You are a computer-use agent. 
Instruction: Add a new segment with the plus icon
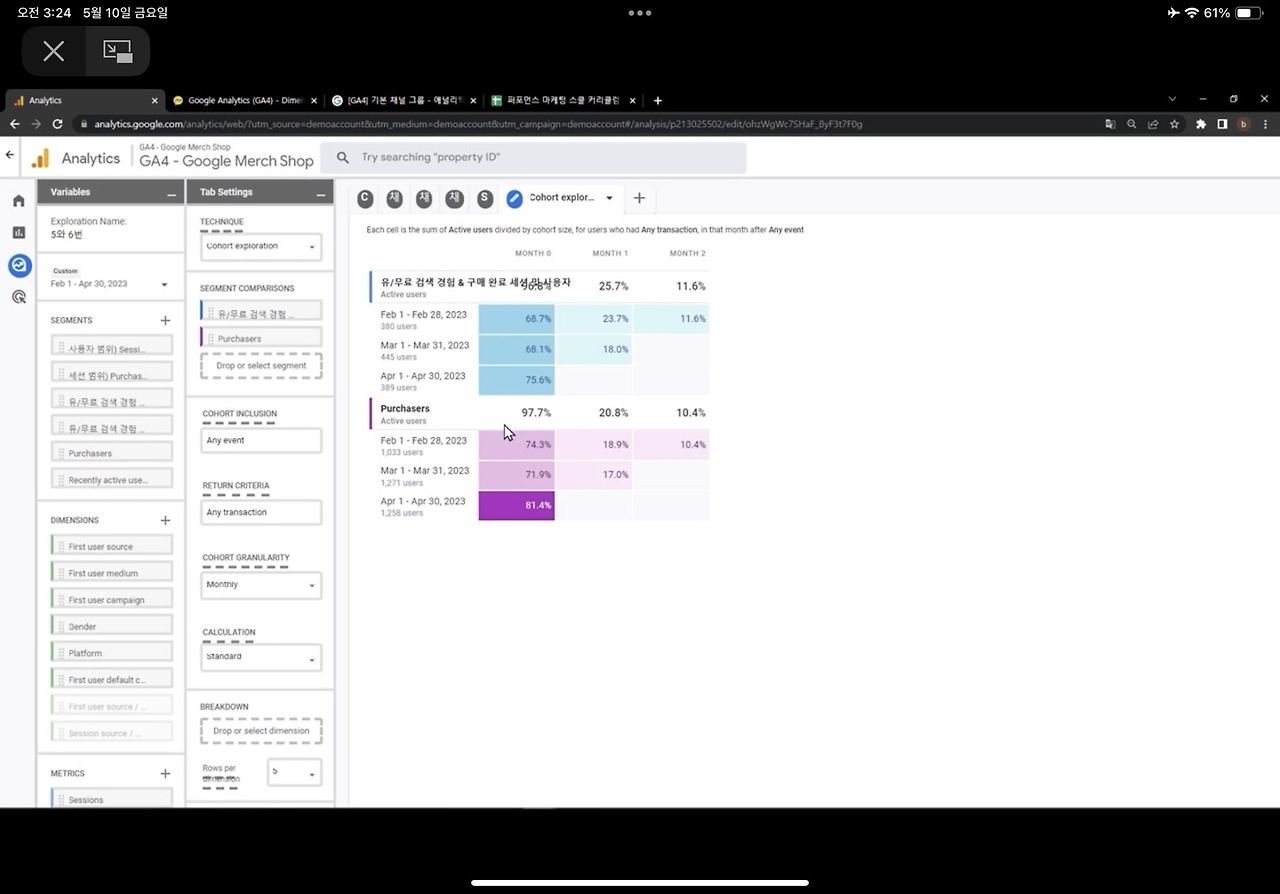coord(165,320)
